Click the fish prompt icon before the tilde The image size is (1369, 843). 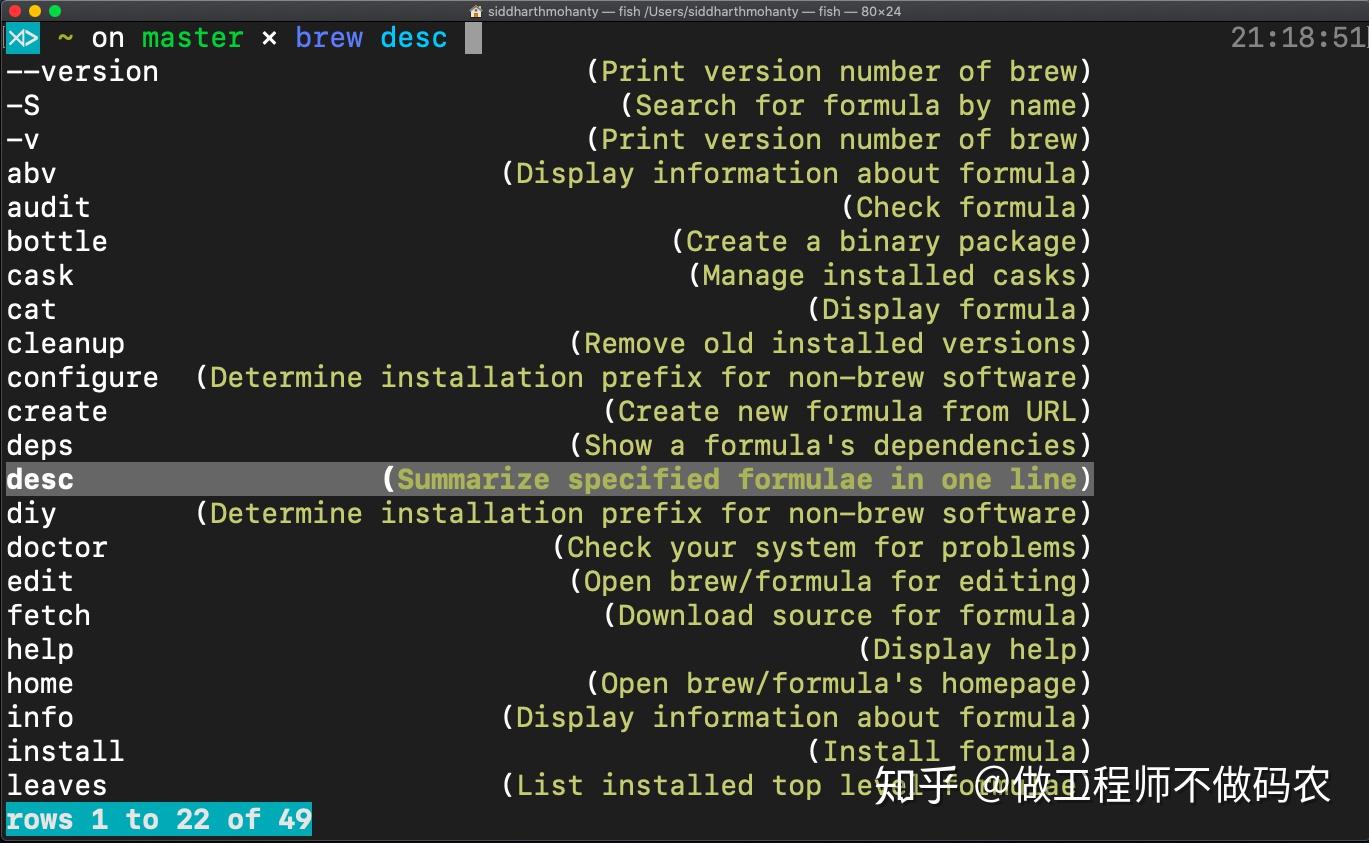(x=22, y=39)
